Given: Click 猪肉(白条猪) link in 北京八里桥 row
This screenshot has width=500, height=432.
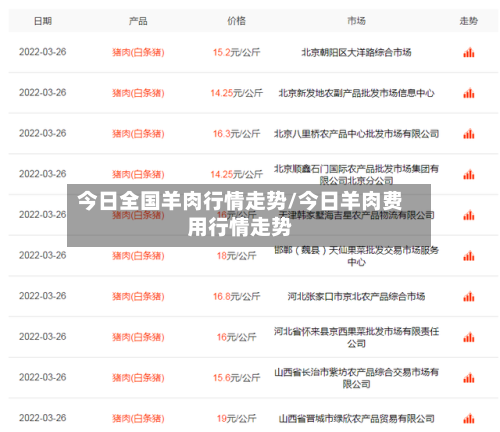Looking at the screenshot, I should 138,134.
